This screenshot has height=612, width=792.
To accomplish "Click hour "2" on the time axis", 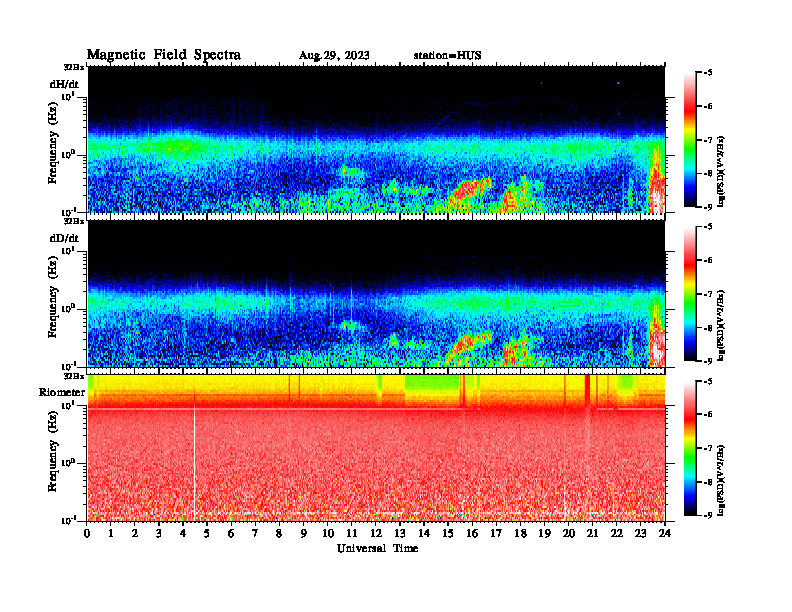I will click(135, 533).
